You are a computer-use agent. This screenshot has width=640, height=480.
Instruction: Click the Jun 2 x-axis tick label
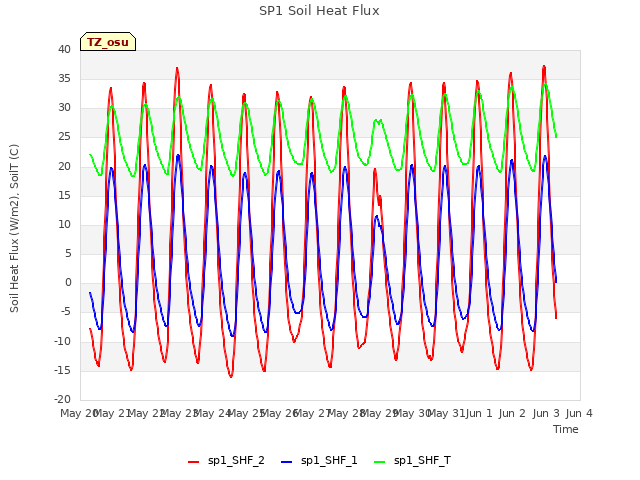pos(512,413)
